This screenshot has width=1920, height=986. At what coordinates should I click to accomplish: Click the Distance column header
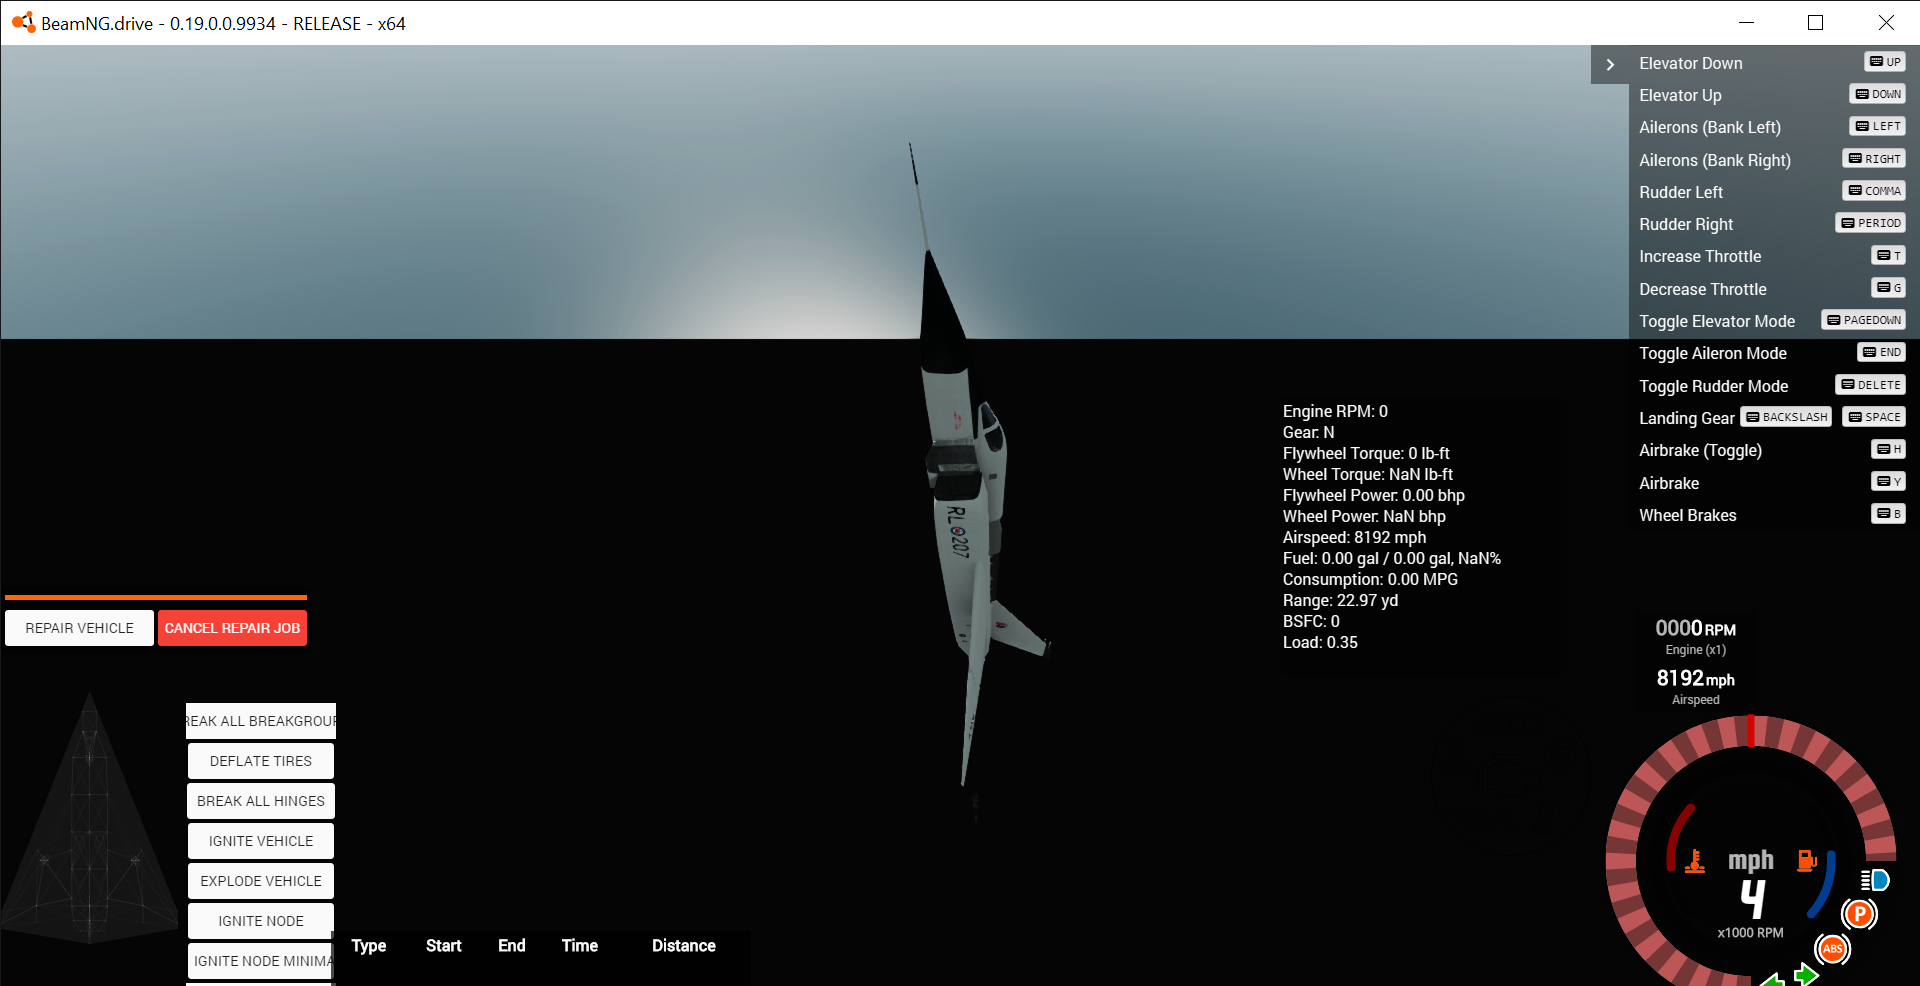683,946
